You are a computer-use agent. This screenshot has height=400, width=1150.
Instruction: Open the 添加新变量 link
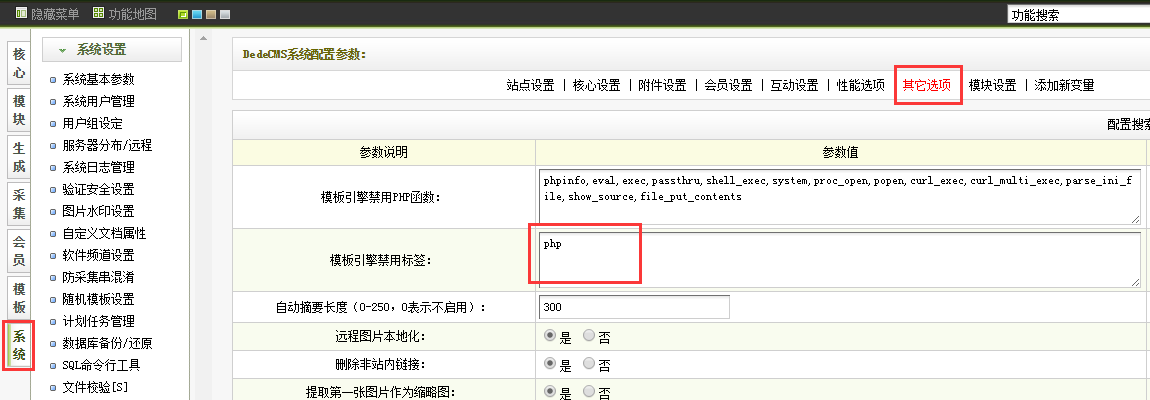1064,85
